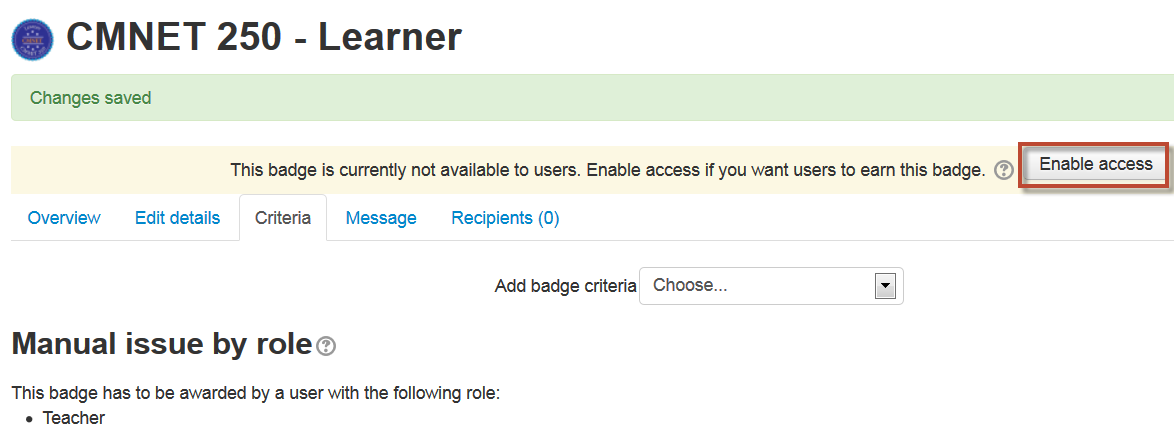Click the dropdown arrow in the criteria selector

886,286
